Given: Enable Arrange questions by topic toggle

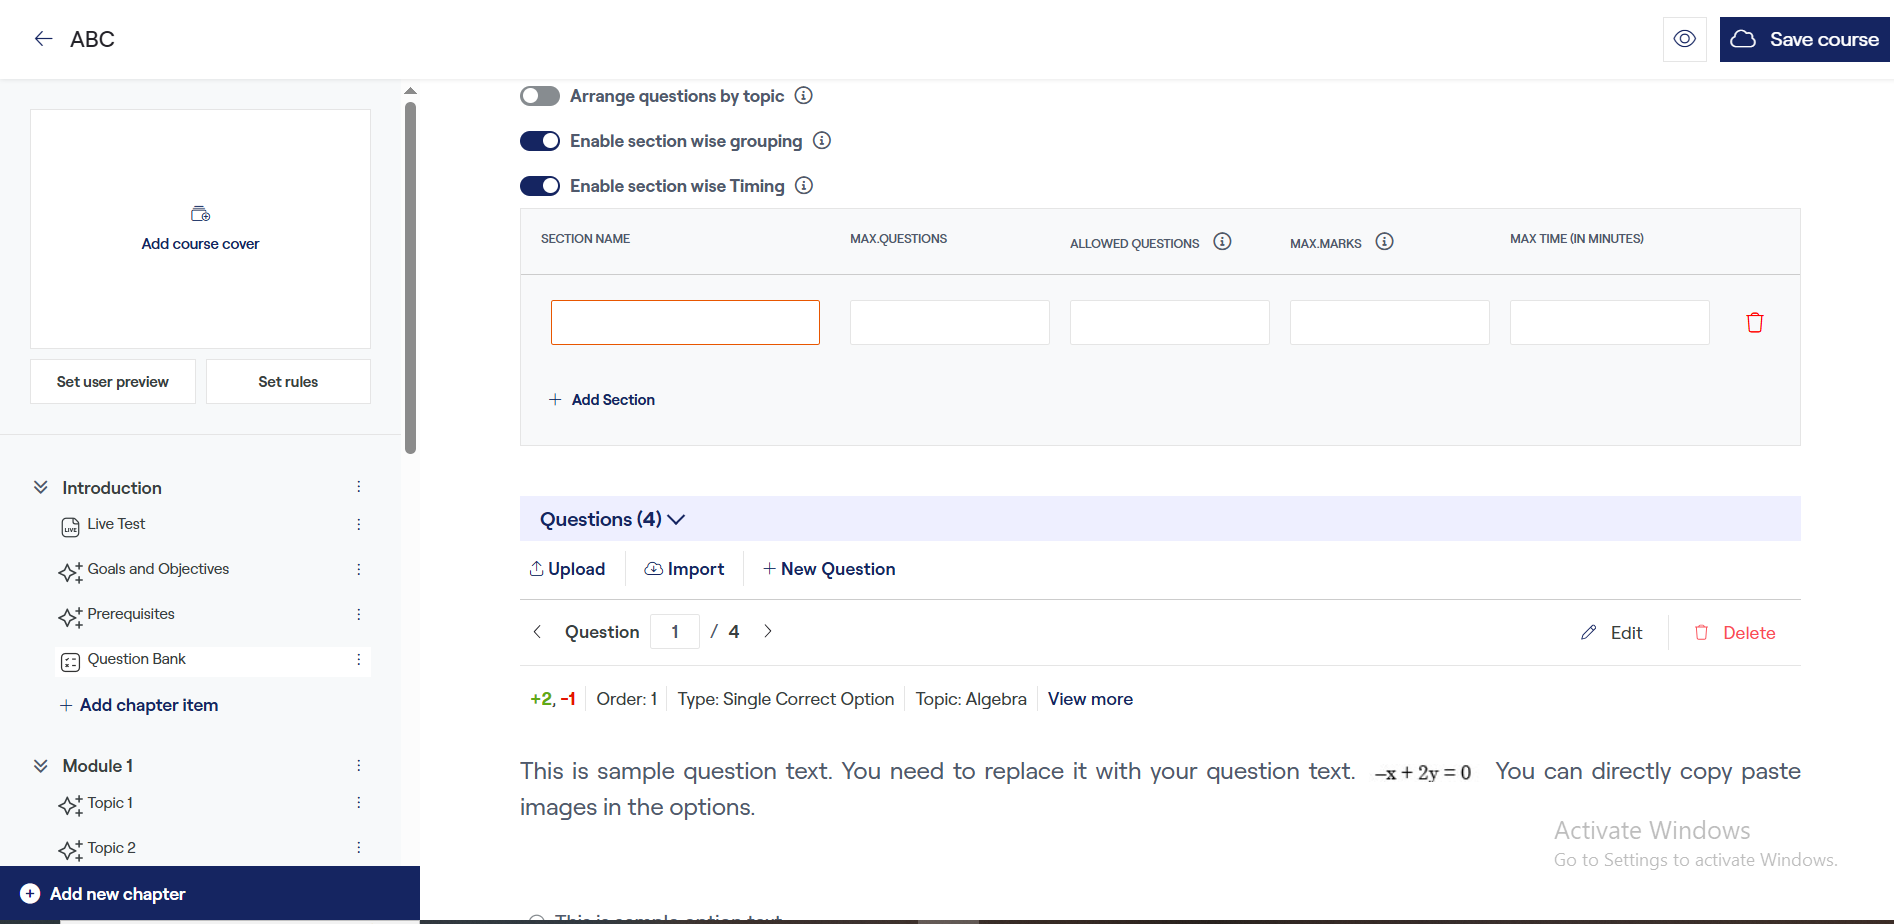Looking at the screenshot, I should tap(540, 96).
